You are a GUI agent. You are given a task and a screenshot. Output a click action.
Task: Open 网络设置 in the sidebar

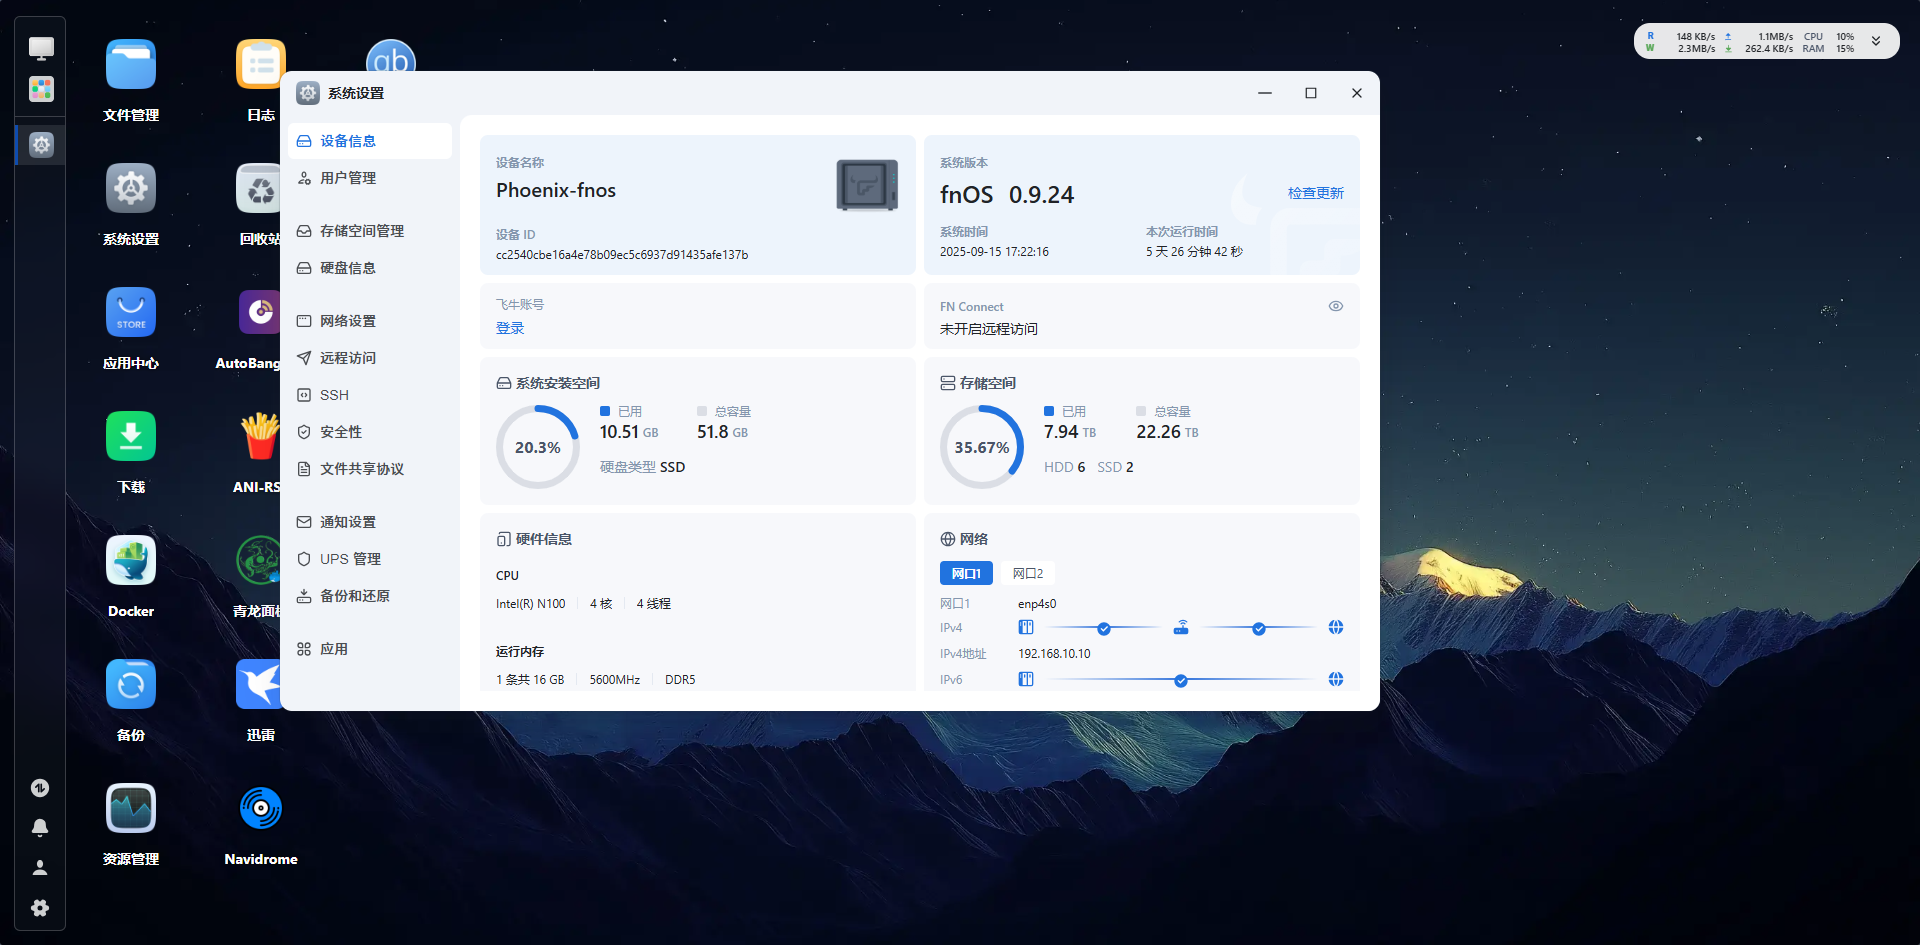(370, 321)
